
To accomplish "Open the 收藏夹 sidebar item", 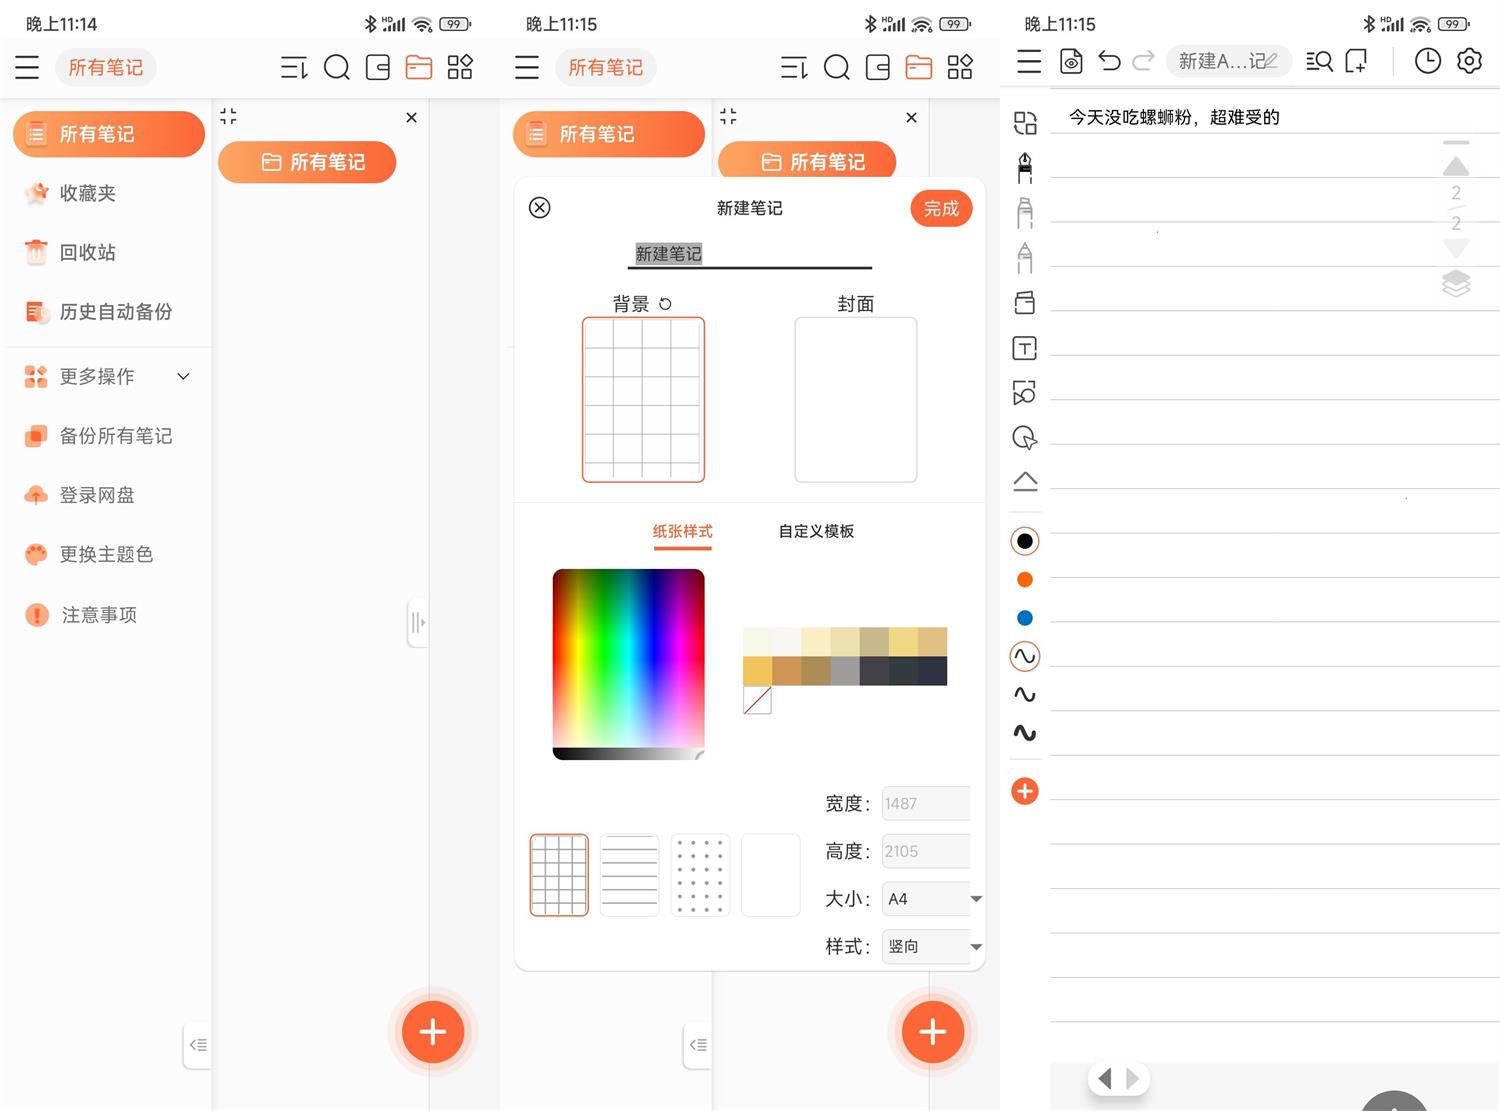I will tap(86, 193).
